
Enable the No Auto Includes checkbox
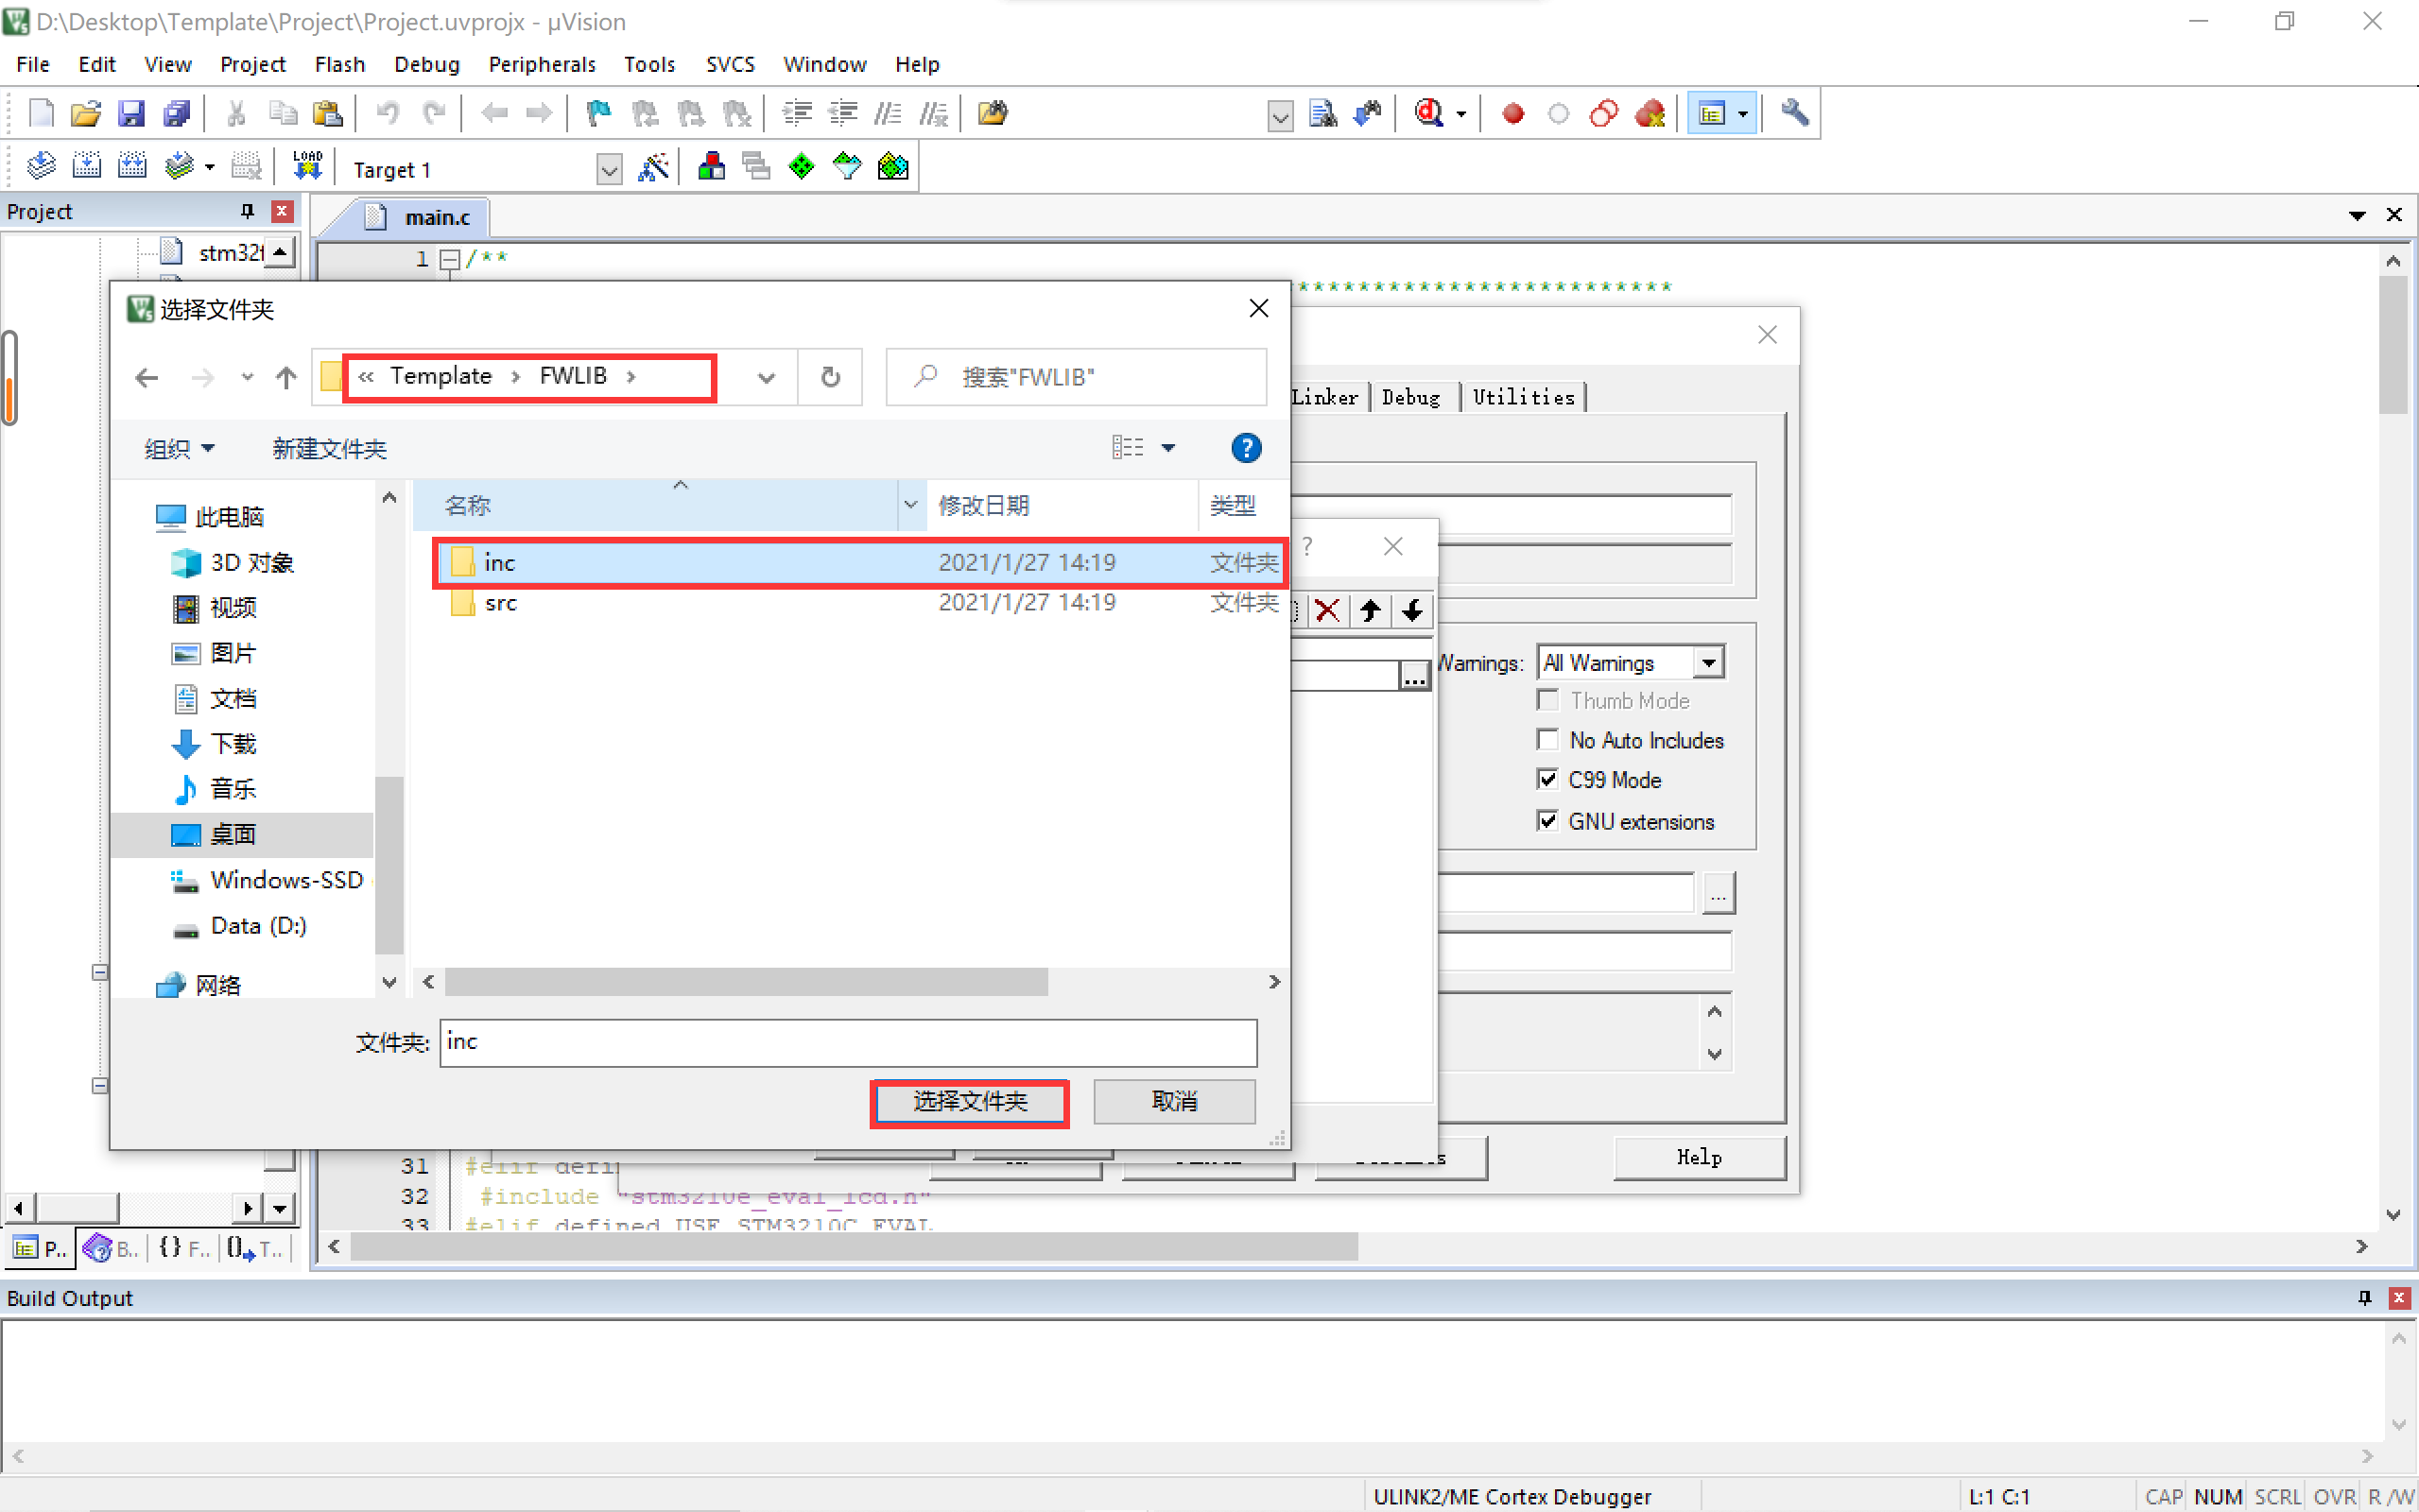pyautogui.click(x=1547, y=740)
